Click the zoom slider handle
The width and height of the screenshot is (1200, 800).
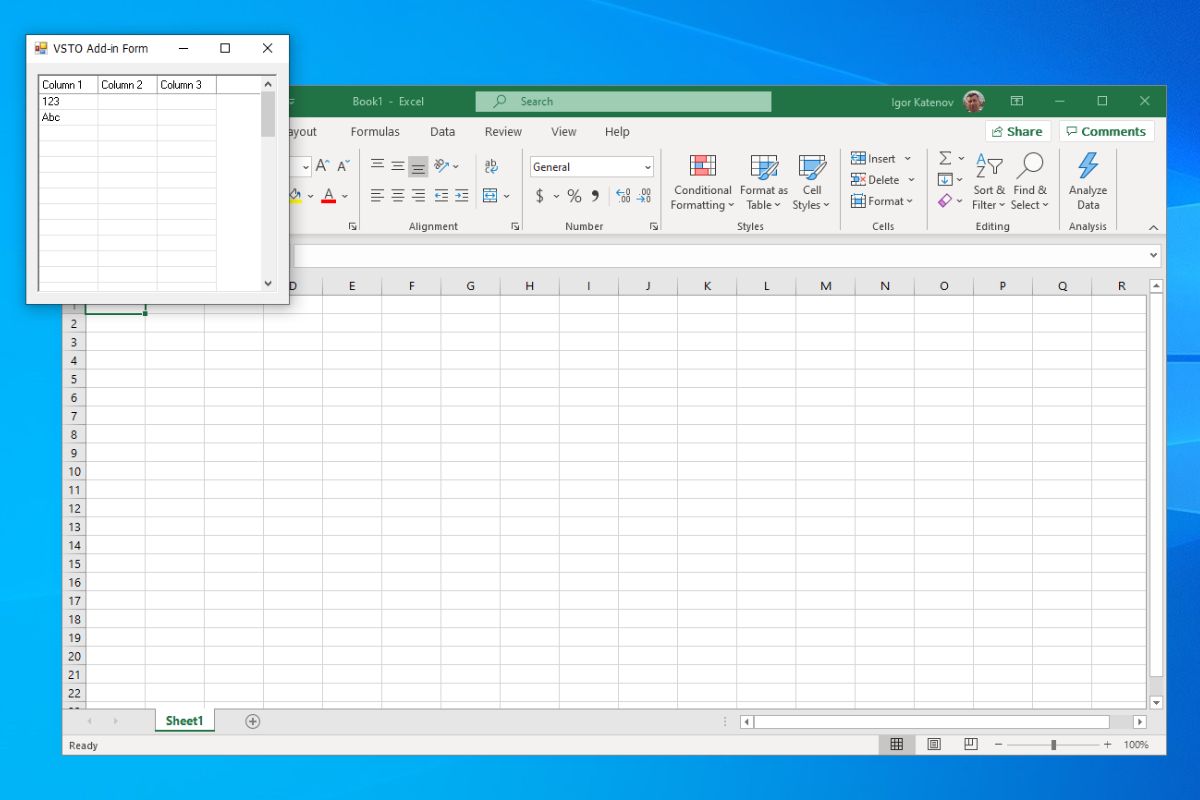click(1053, 745)
